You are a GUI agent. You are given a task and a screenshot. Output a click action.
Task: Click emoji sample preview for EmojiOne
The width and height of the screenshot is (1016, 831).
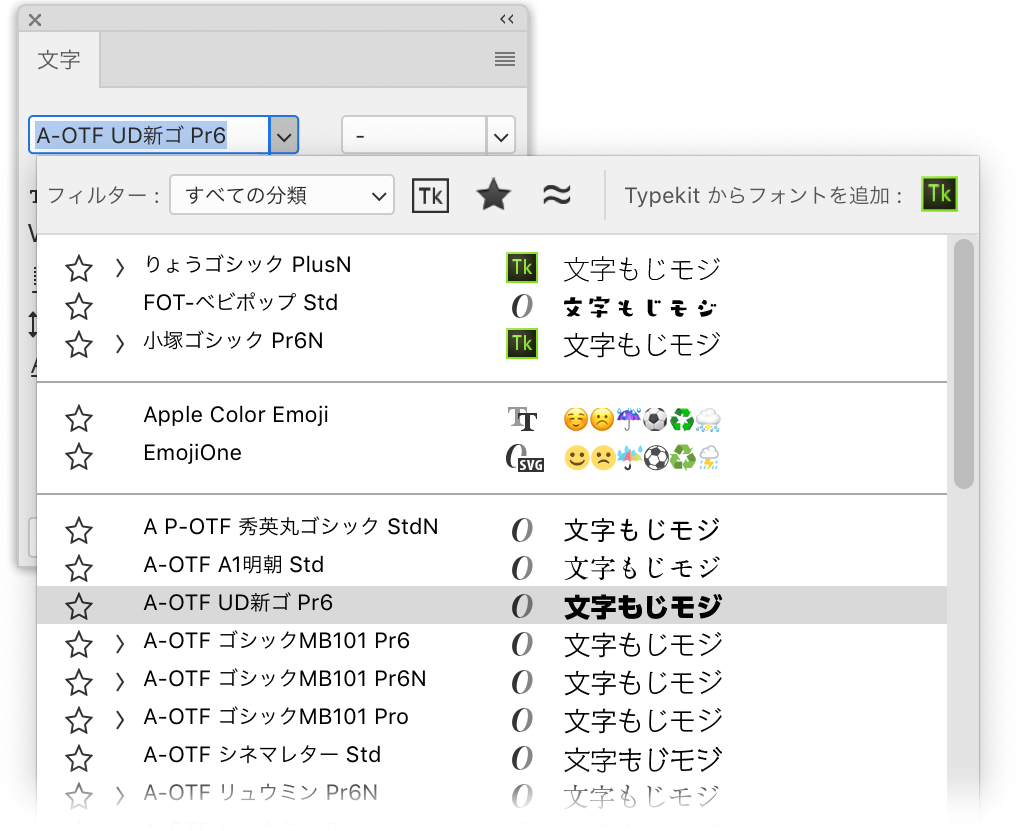pos(642,458)
